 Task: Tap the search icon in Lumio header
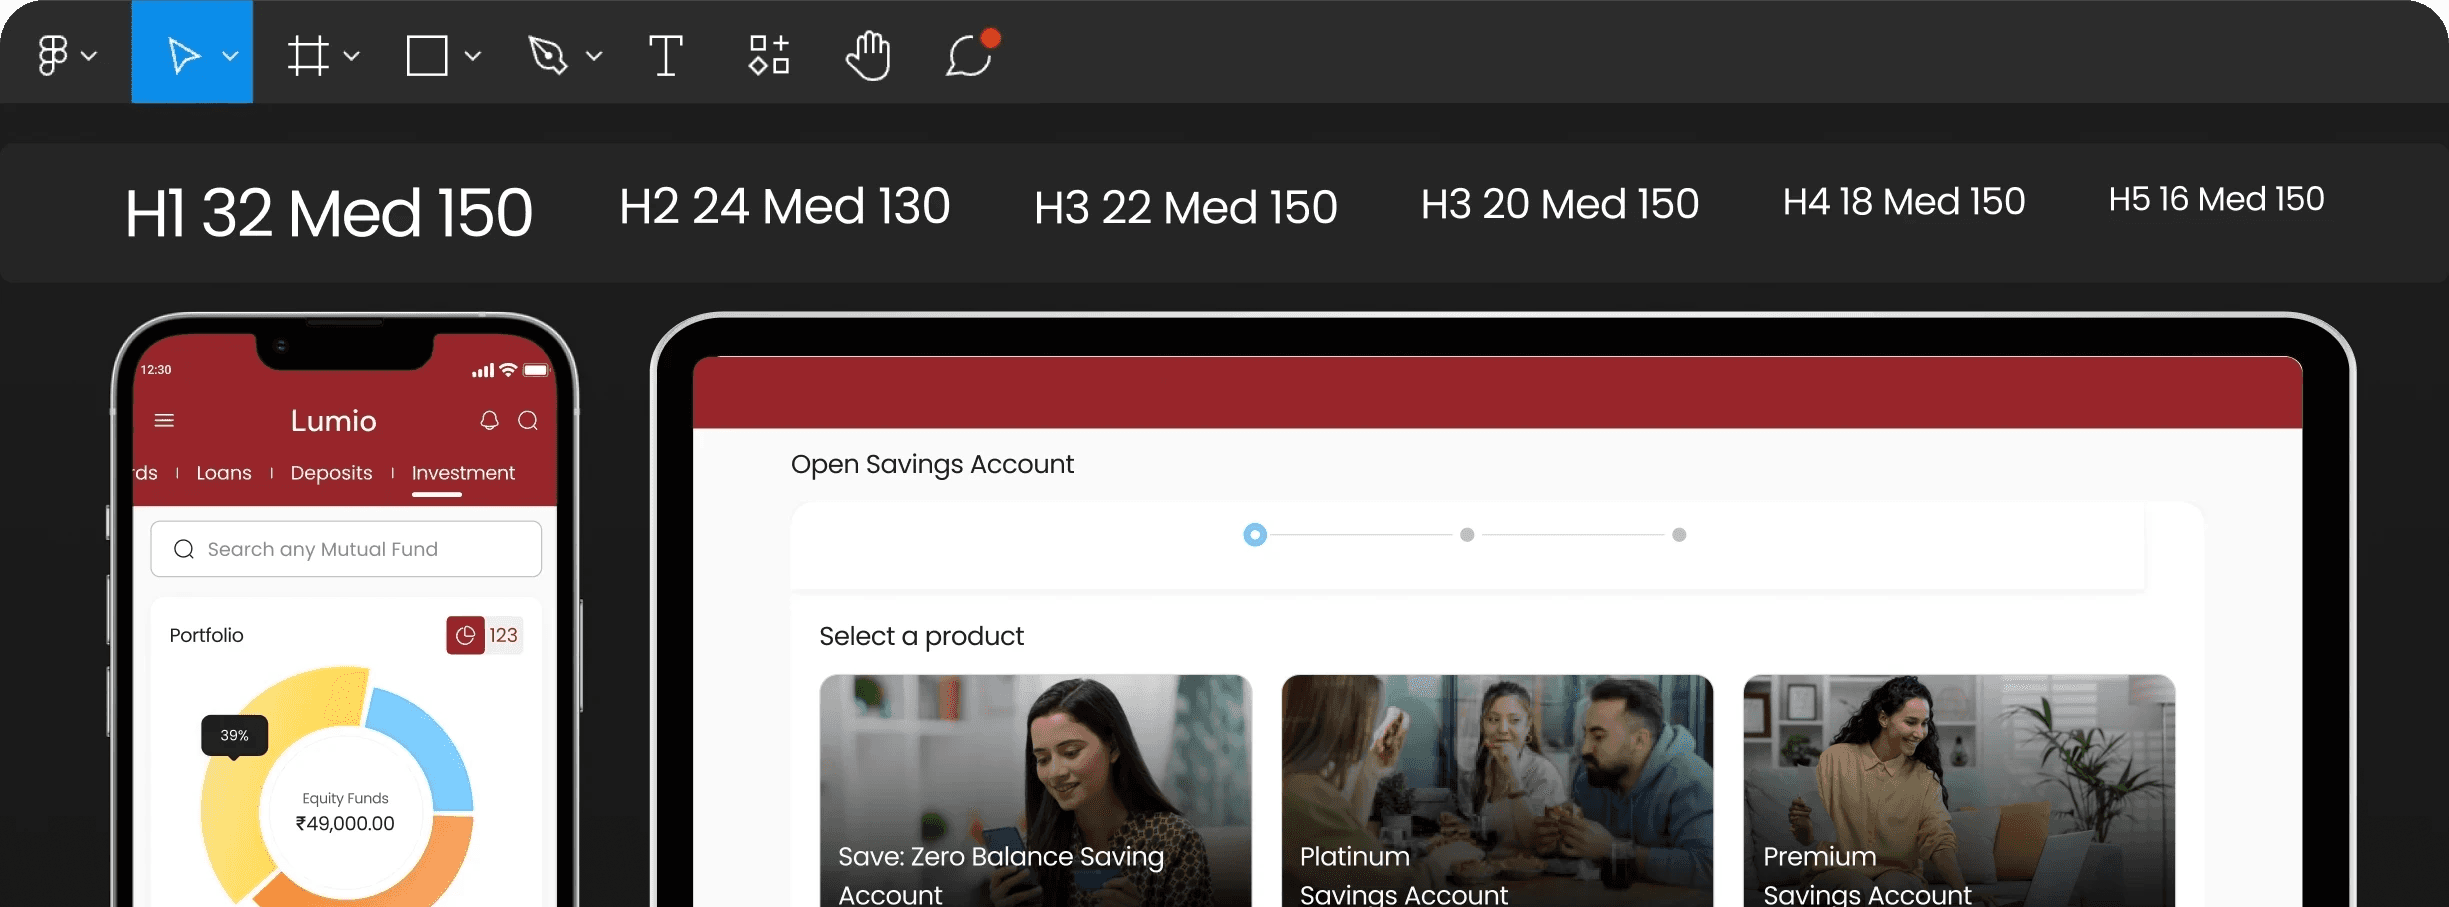528,420
